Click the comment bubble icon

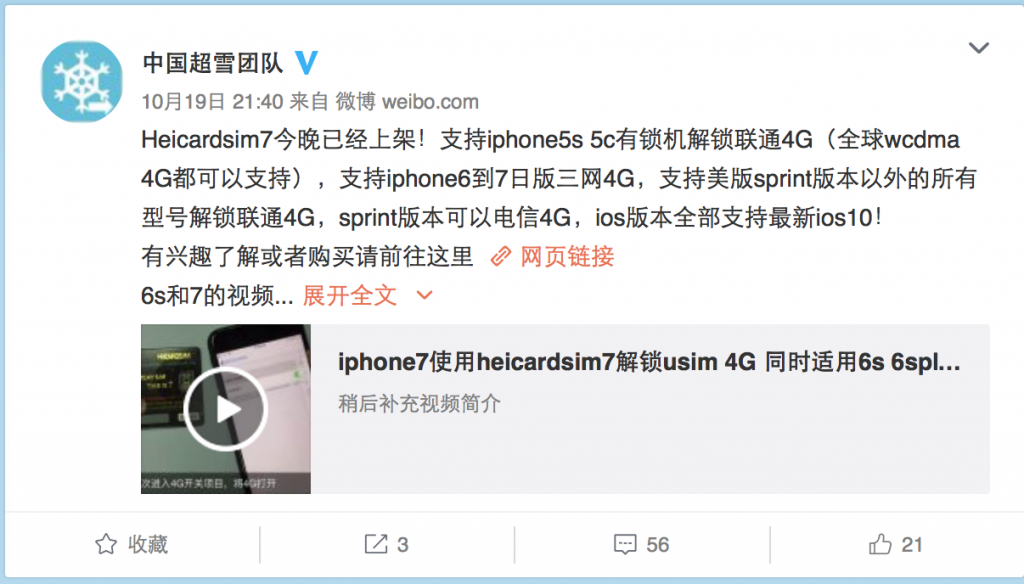click(x=625, y=544)
